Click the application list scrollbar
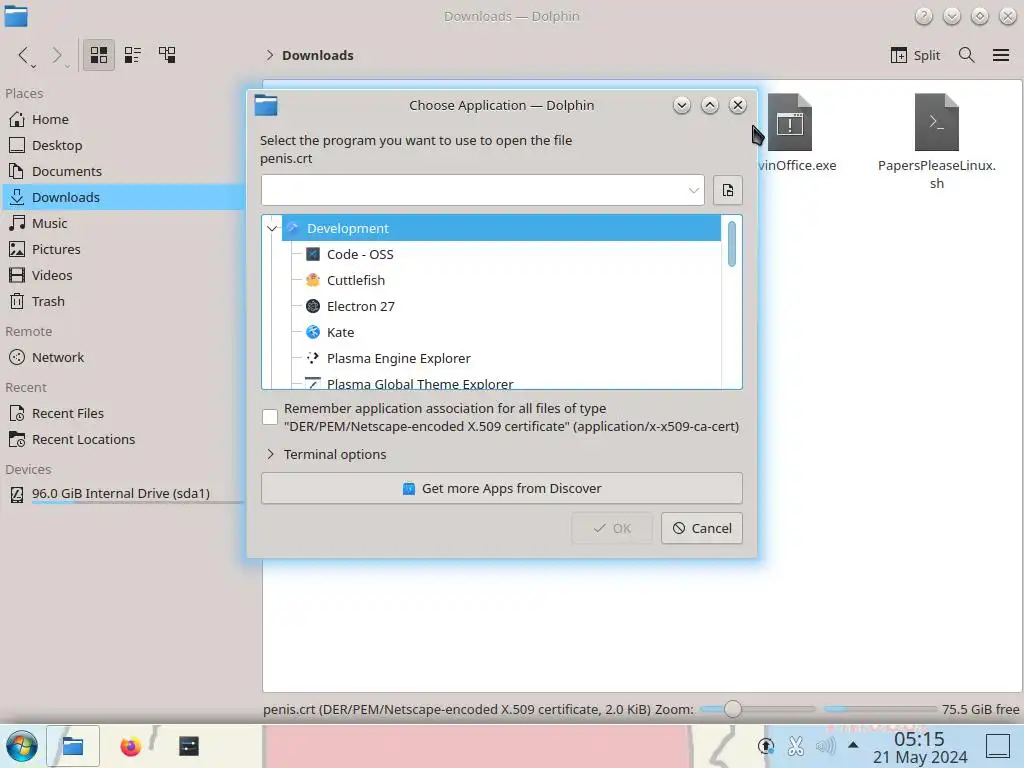This screenshot has height=768, width=1024. pos(731,244)
